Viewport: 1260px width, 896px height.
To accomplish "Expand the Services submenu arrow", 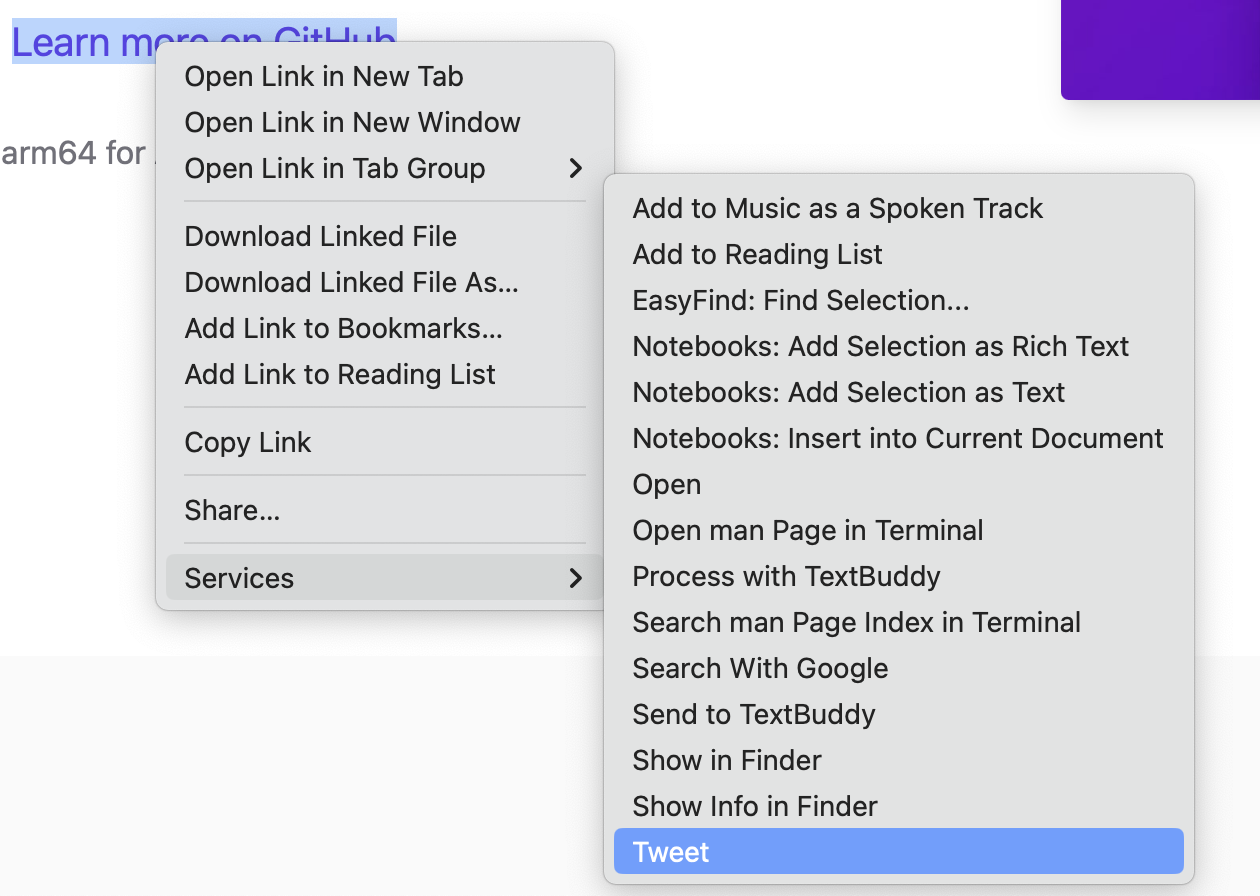I will (575, 578).
